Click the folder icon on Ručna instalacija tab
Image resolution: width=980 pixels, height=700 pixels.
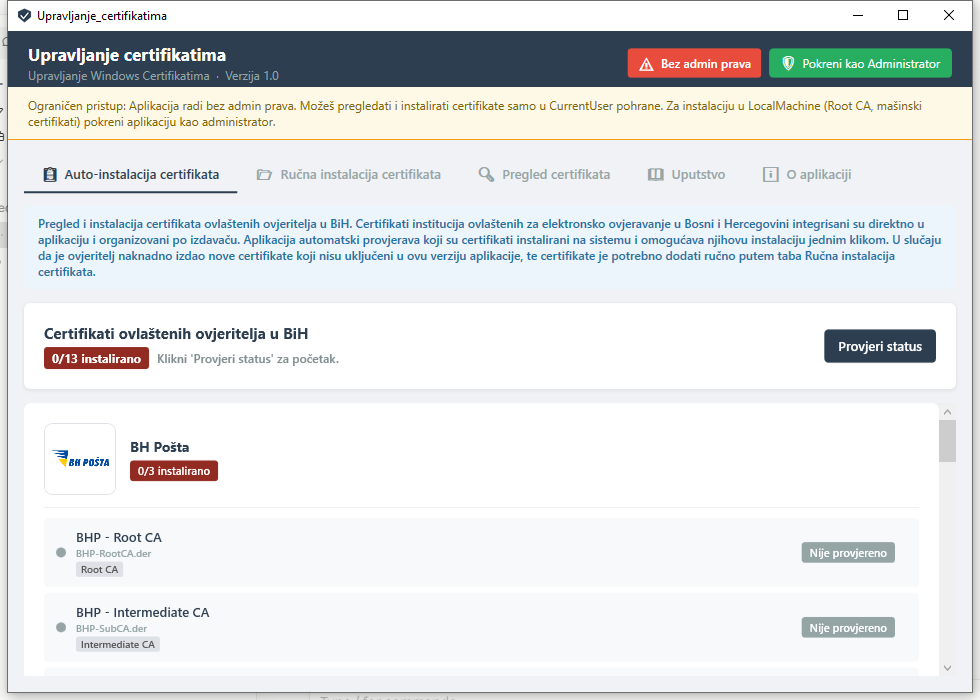[x=264, y=175]
